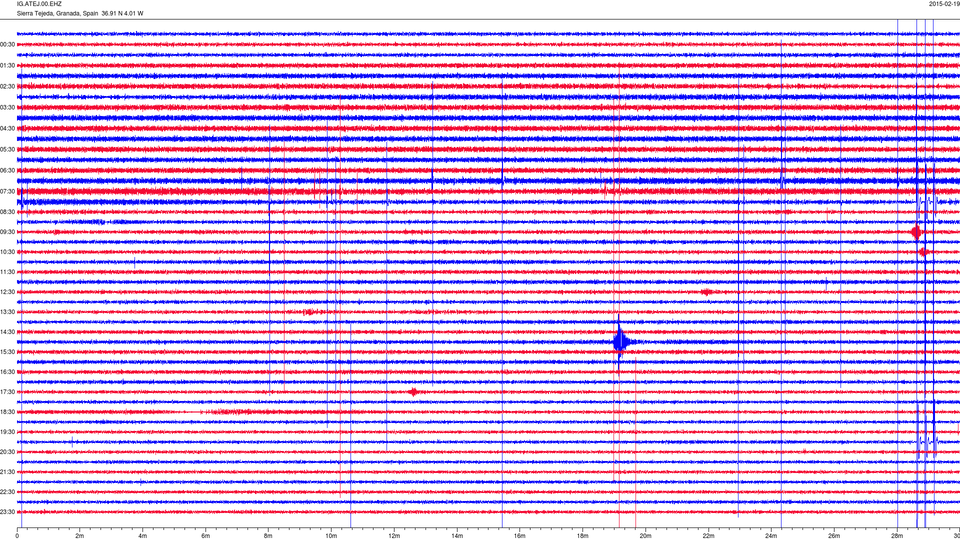Viewport: 960px width, 540px height.
Task: Click the 4m tick label on time axis
Action: 143,536
